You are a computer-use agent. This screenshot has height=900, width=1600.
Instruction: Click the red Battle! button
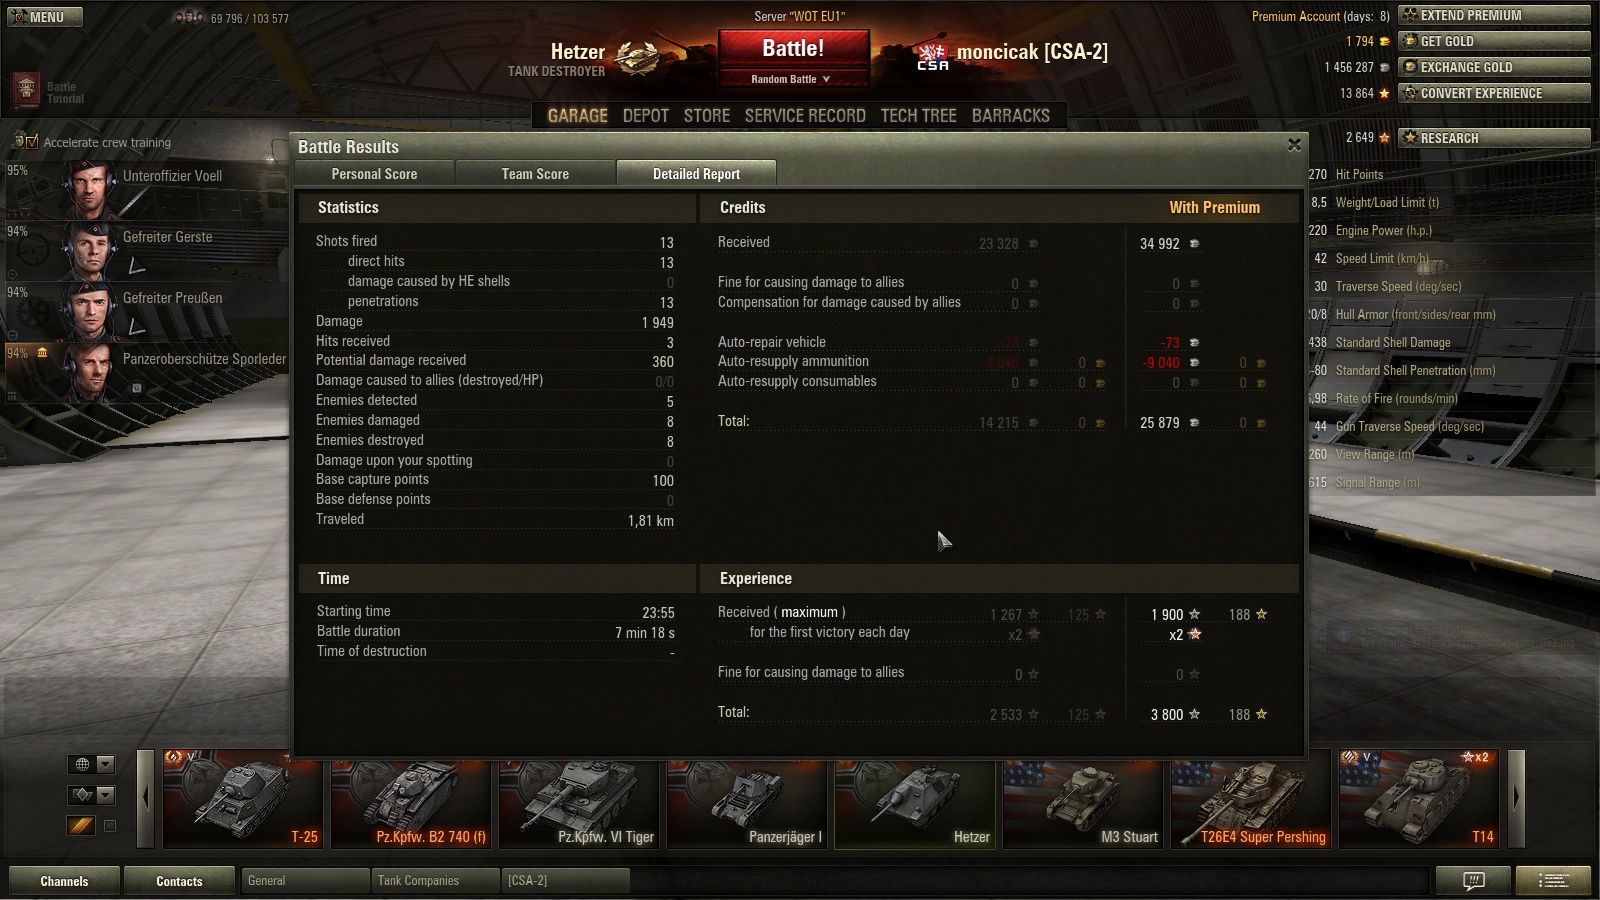(793, 49)
